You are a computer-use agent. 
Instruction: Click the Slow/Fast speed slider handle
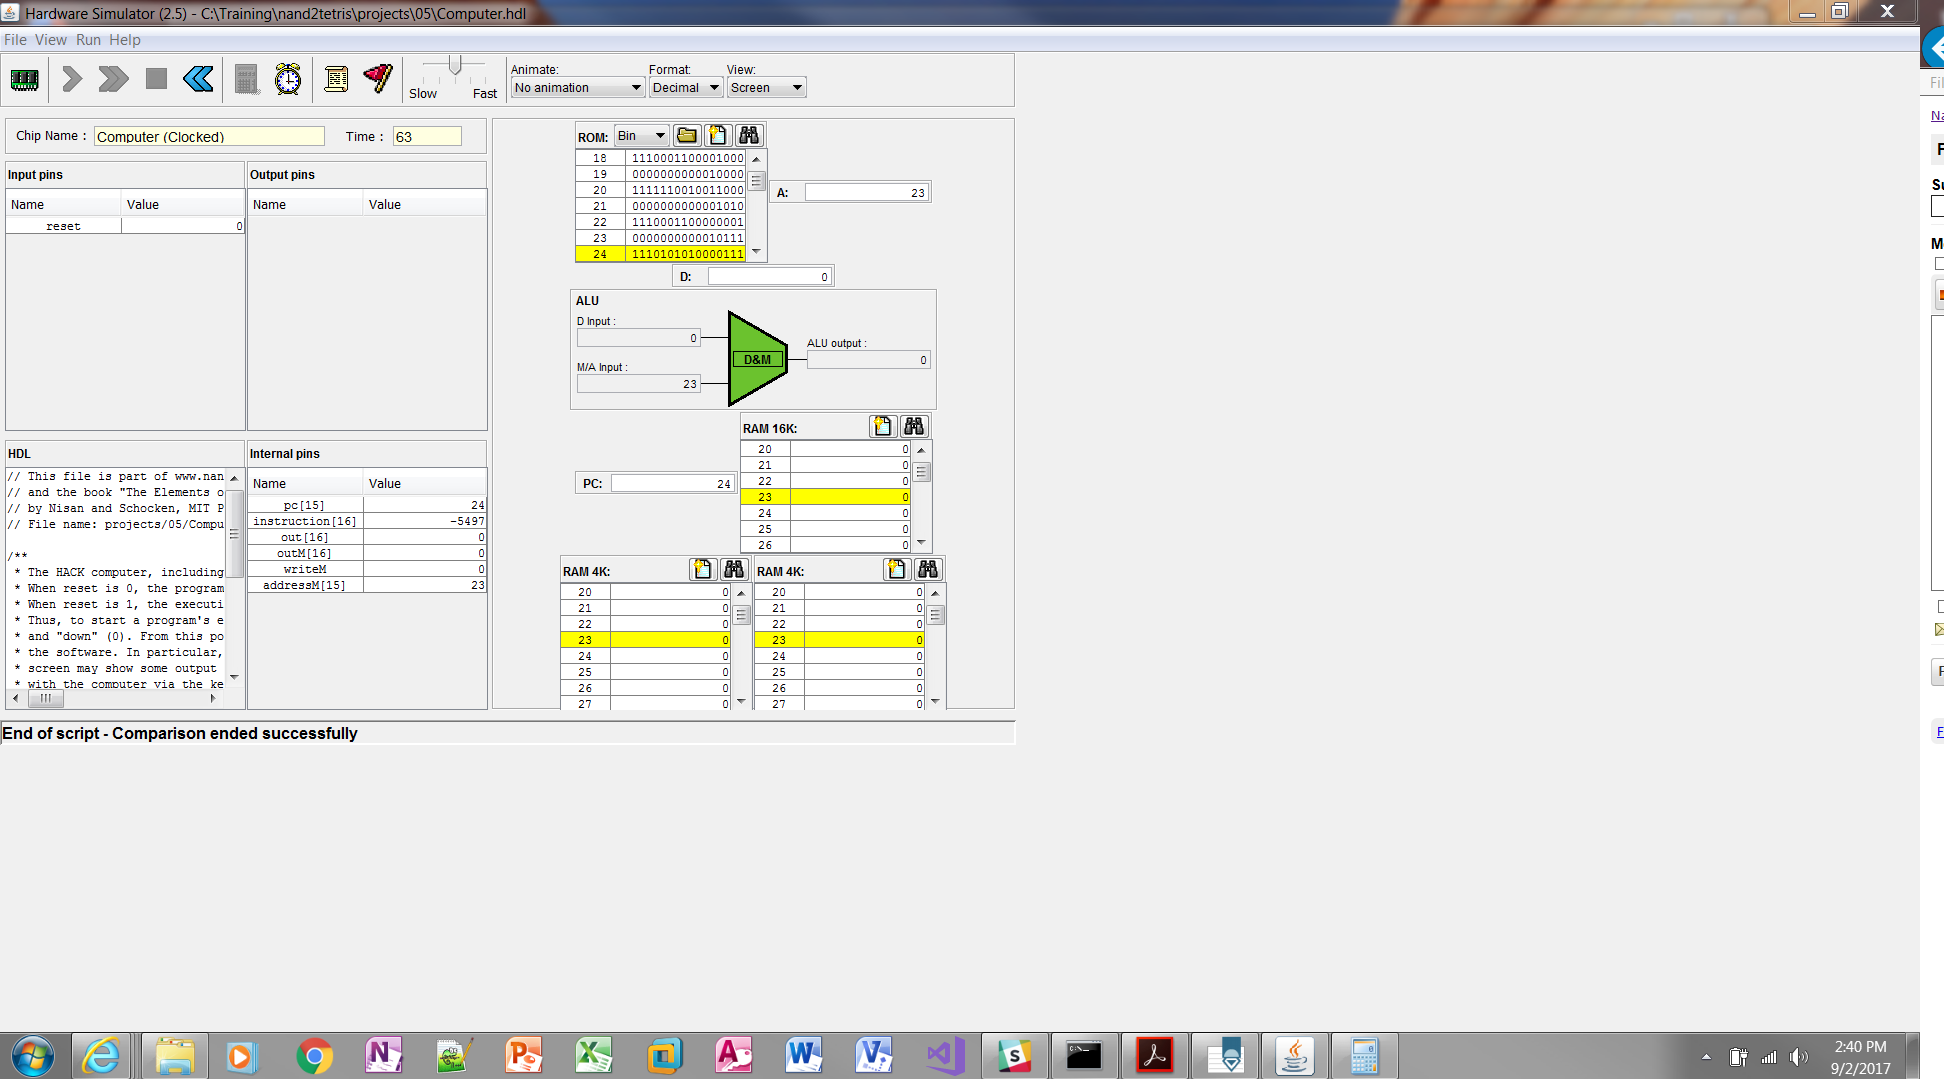point(455,66)
